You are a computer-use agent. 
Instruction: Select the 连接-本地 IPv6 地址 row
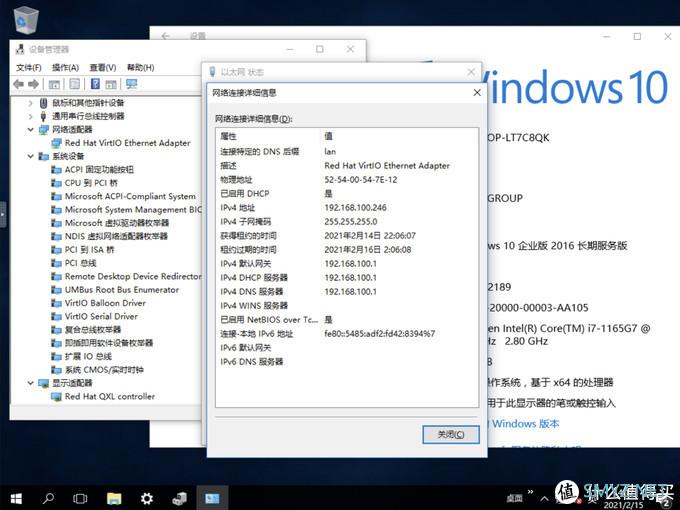(347, 333)
